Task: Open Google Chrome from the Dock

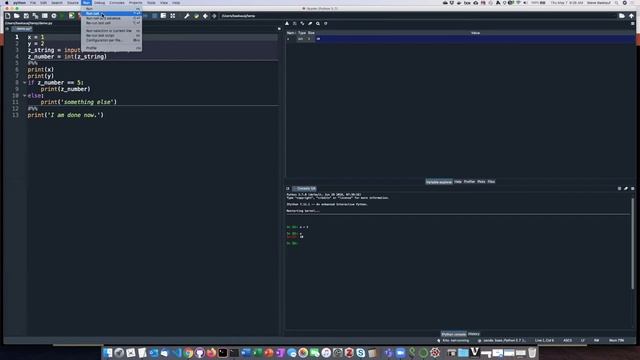Action: [188, 353]
